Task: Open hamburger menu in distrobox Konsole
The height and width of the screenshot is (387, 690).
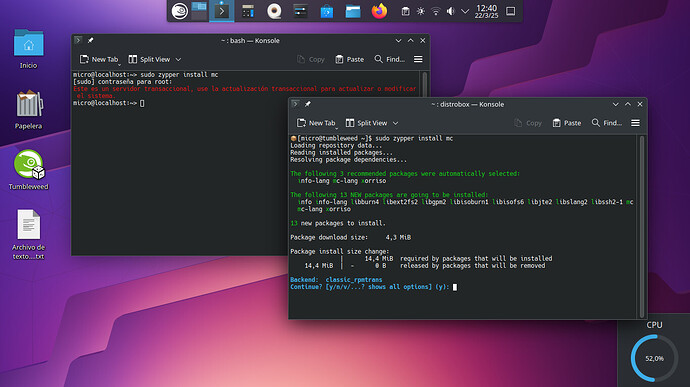Action: [635, 123]
